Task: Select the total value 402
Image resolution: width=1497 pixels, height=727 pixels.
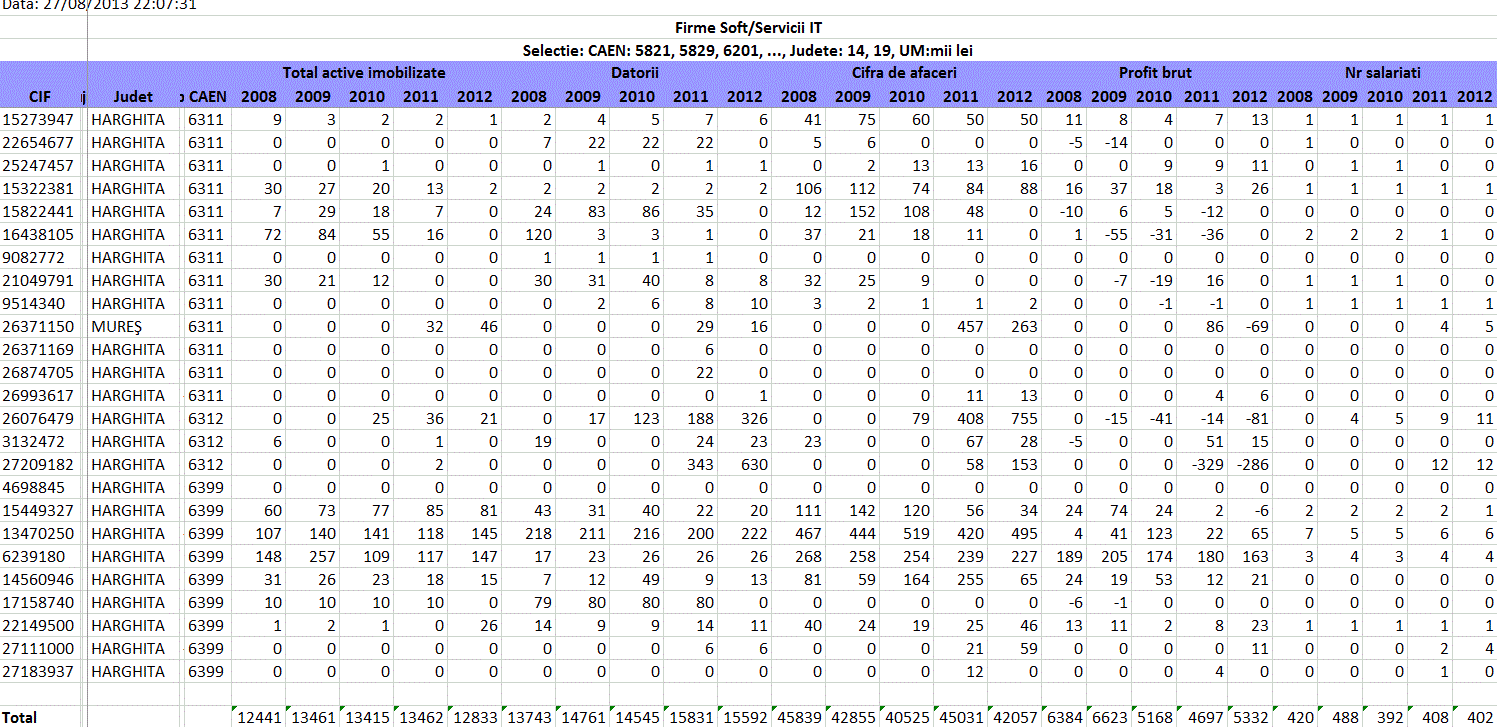Action: coord(1478,717)
